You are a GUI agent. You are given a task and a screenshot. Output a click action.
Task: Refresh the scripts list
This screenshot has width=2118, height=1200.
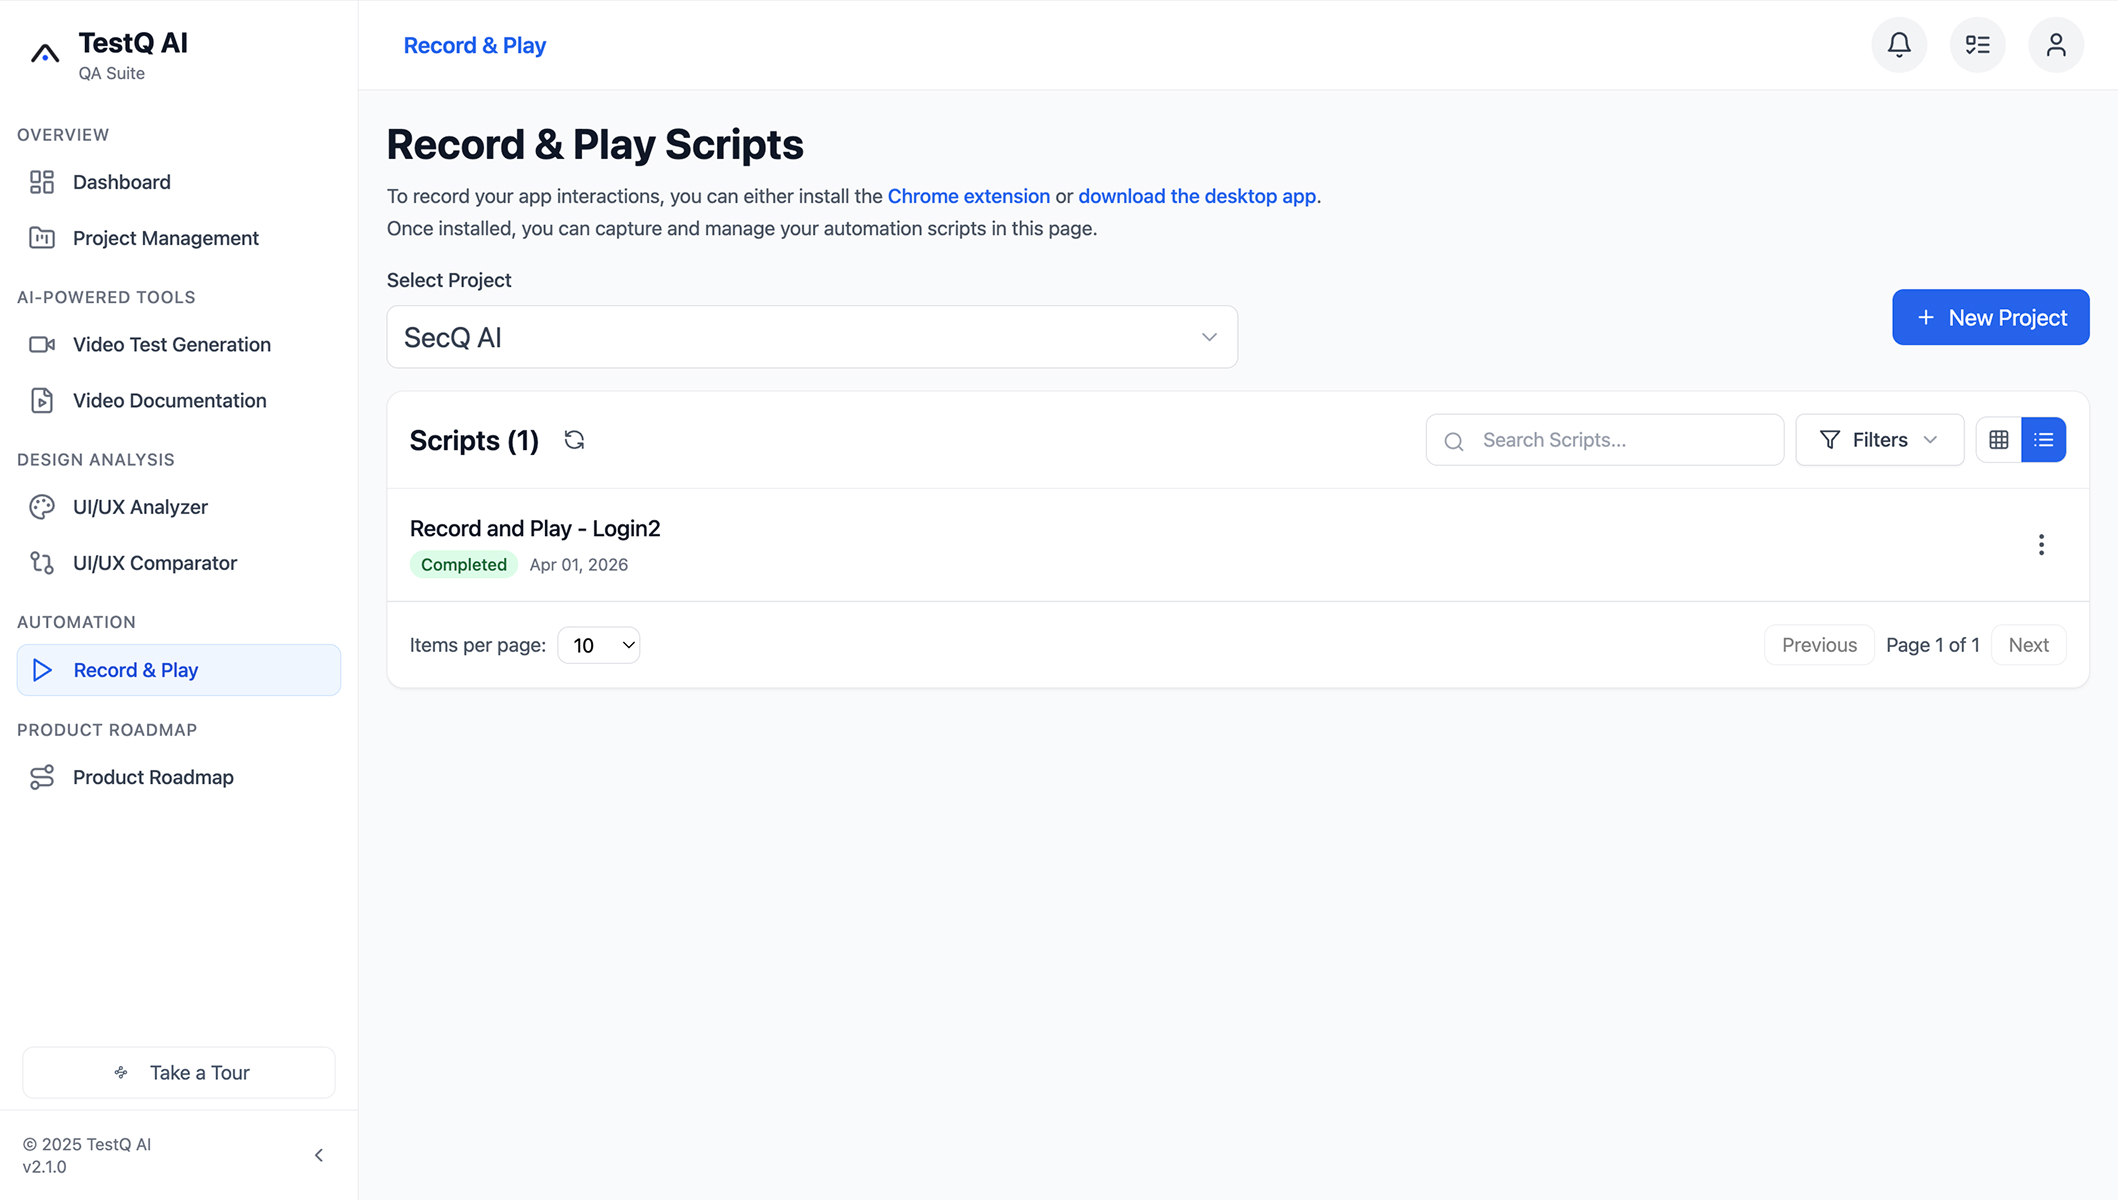tap(574, 440)
